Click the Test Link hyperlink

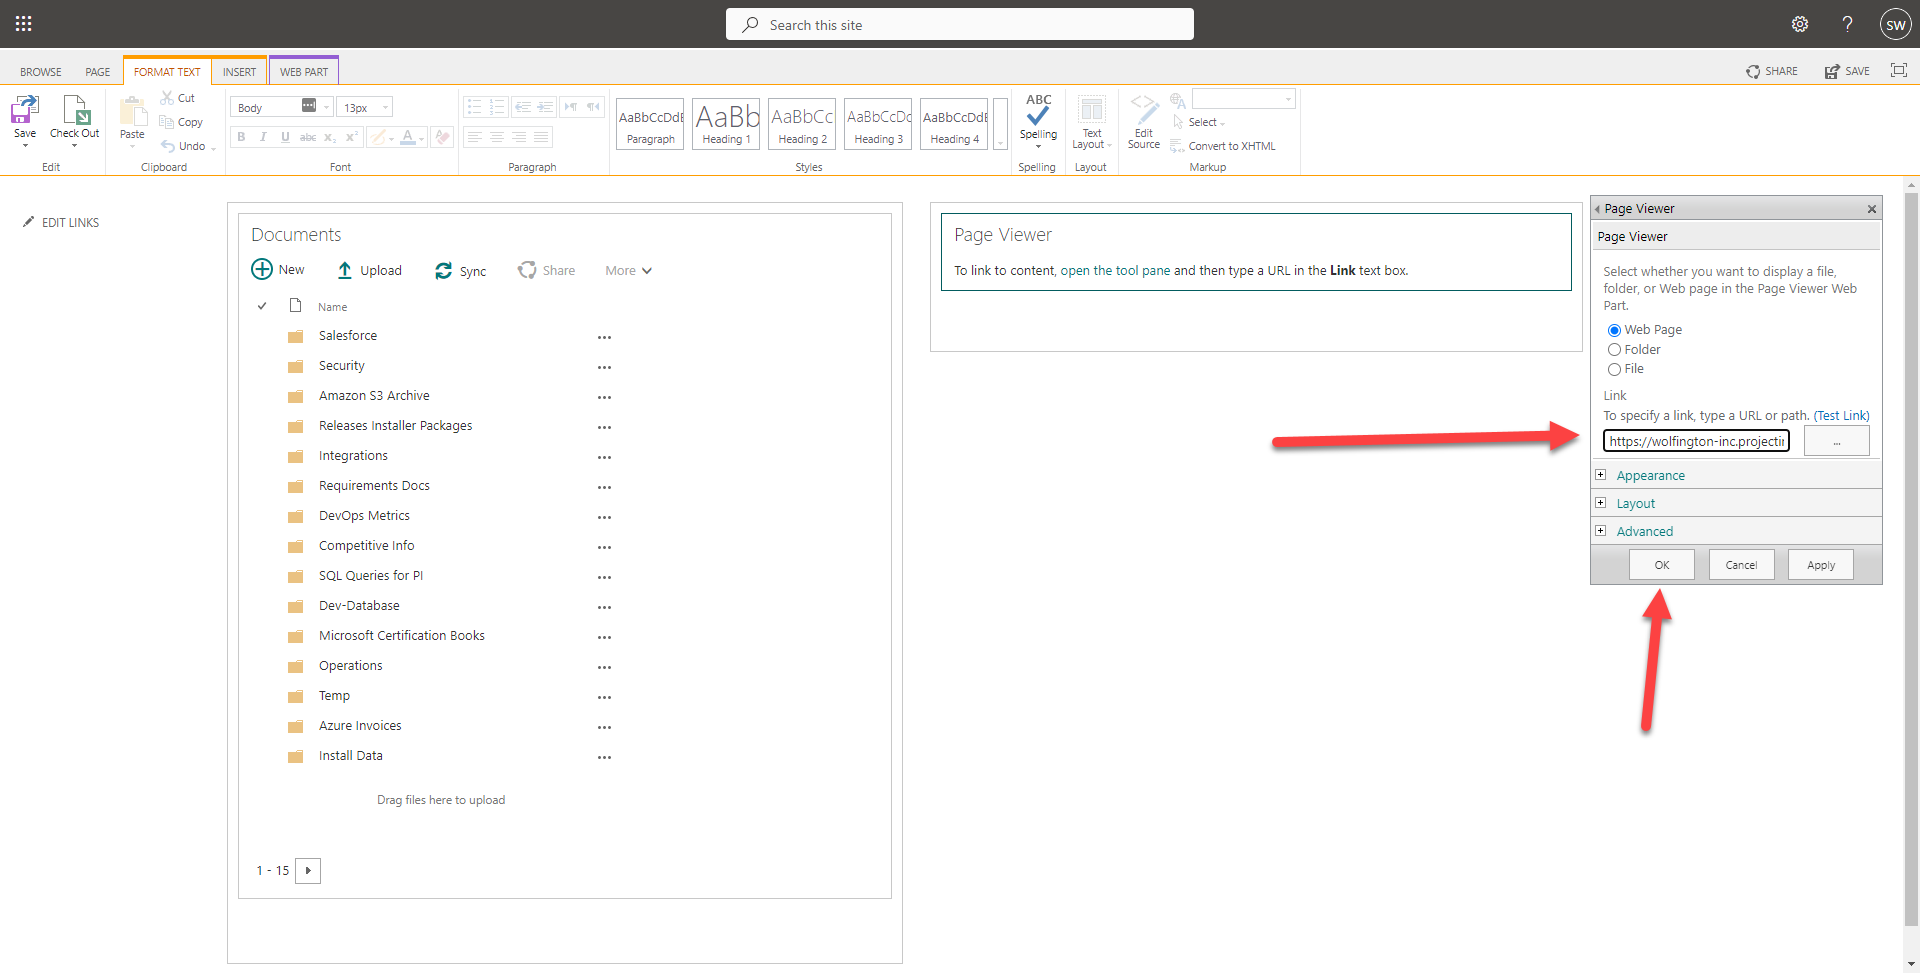tap(1842, 416)
